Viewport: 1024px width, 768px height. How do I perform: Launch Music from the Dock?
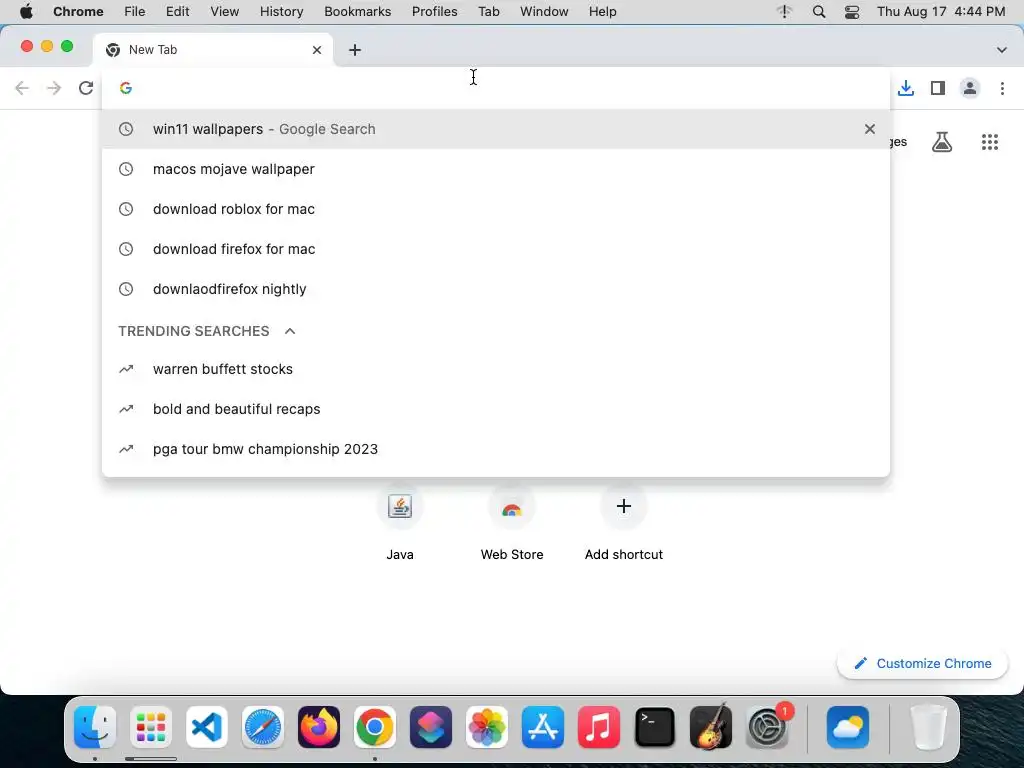pyautogui.click(x=599, y=727)
